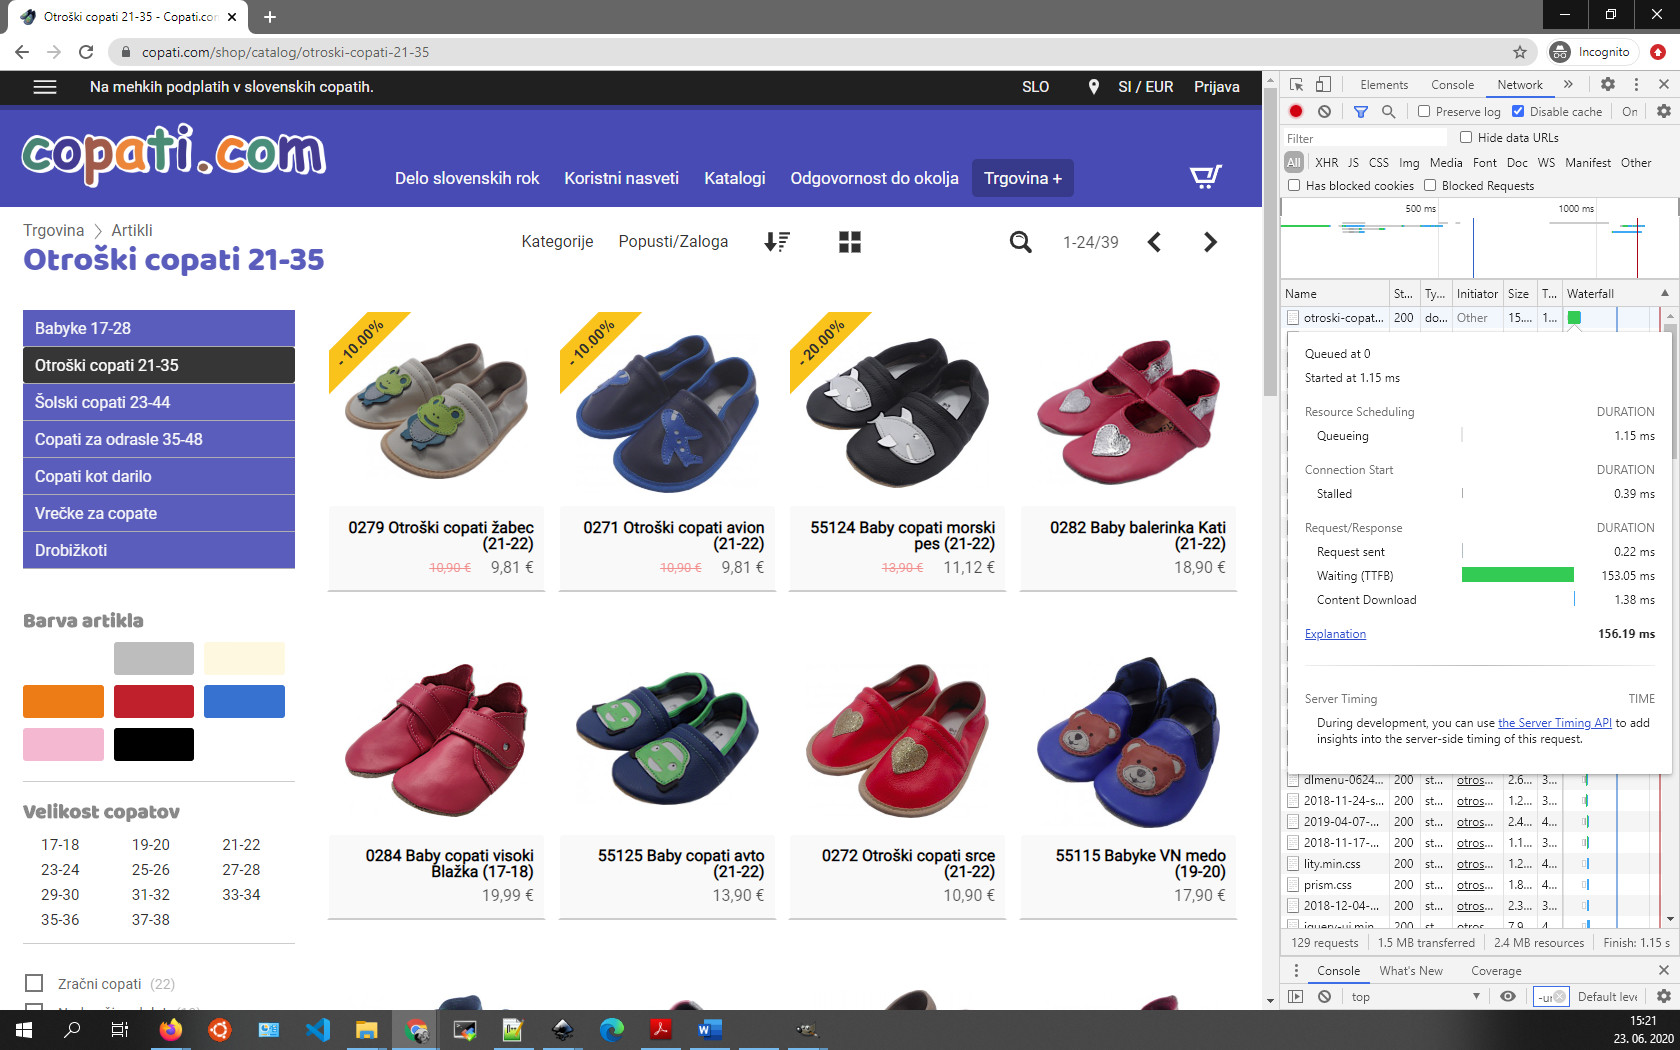1680x1050 pixels.
Task: Expand the Trgovina + menu
Action: 1022,178
